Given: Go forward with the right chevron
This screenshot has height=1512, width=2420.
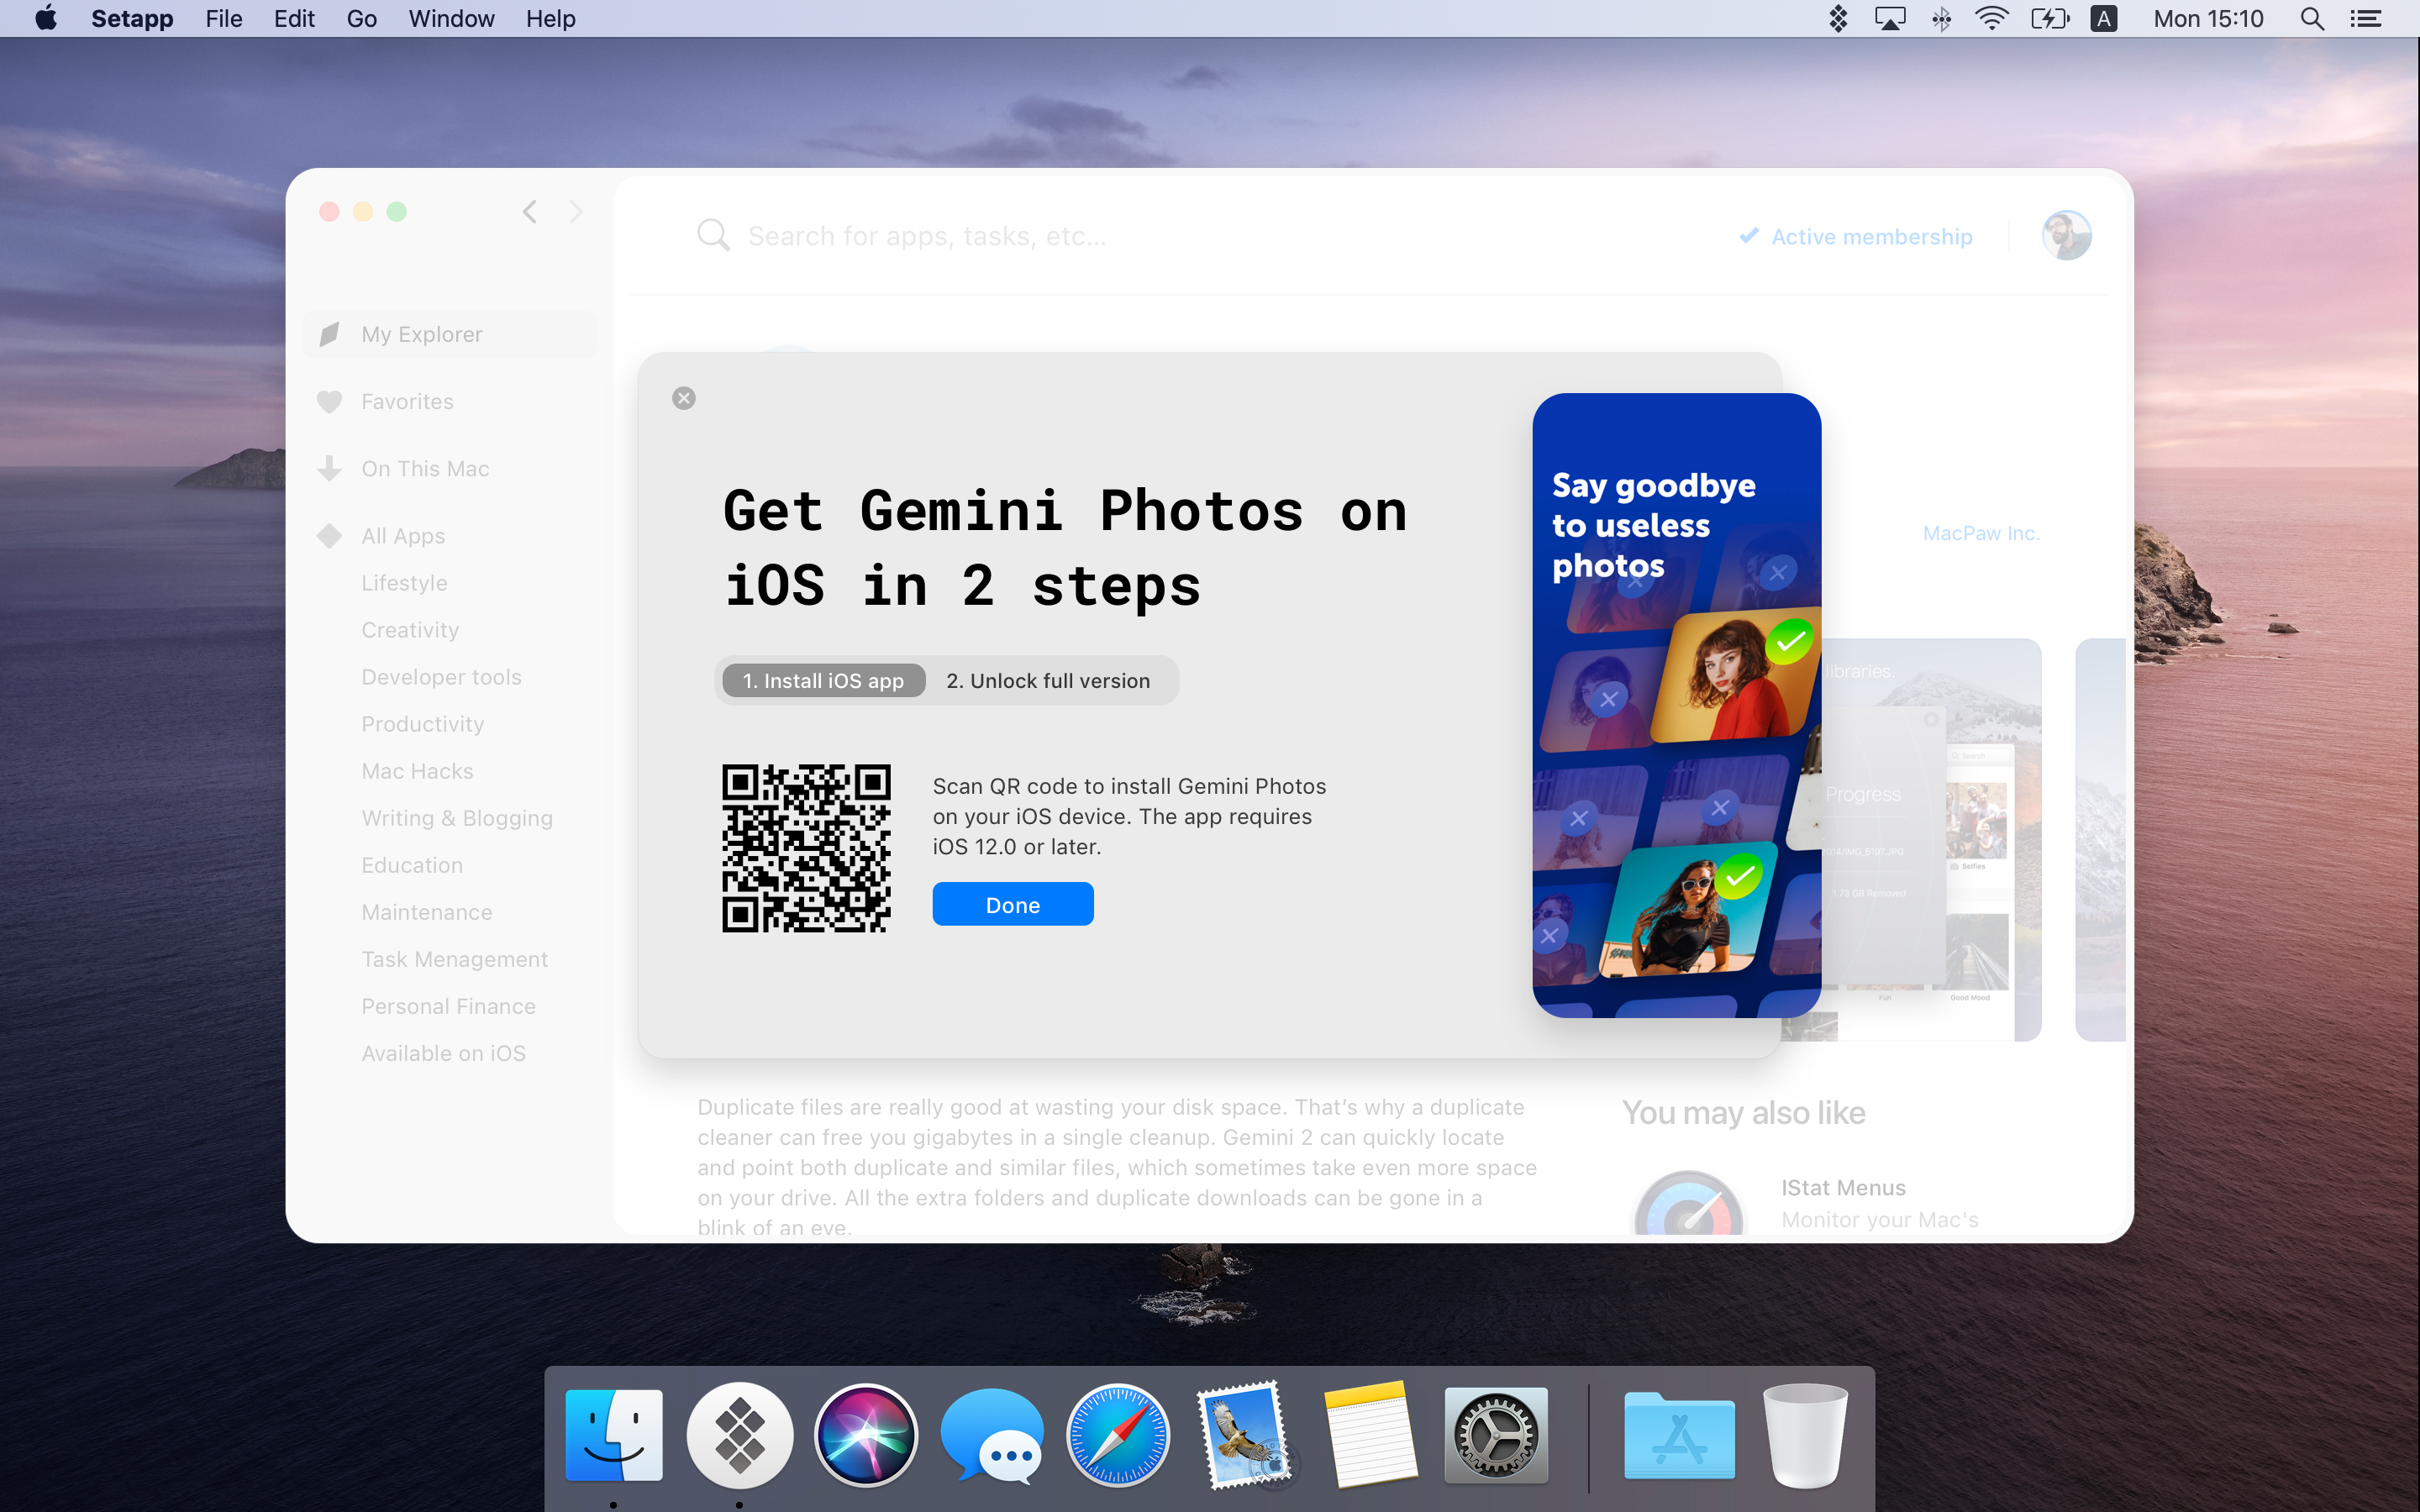Looking at the screenshot, I should (576, 212).
